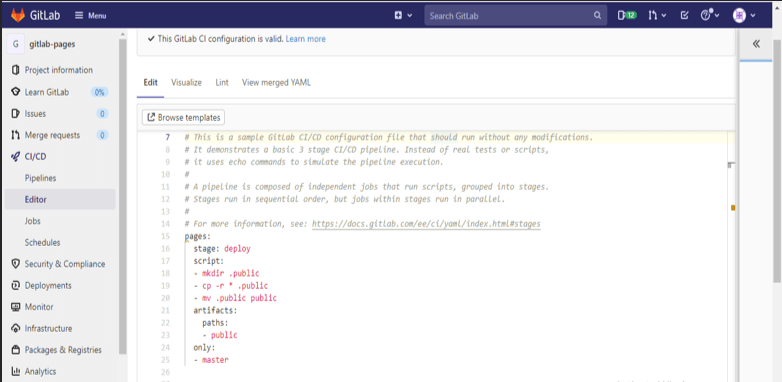This screenshot has width=782, height=382.
Task: Click the orange marker in editor overview ruler
Action: coord(733,207)
